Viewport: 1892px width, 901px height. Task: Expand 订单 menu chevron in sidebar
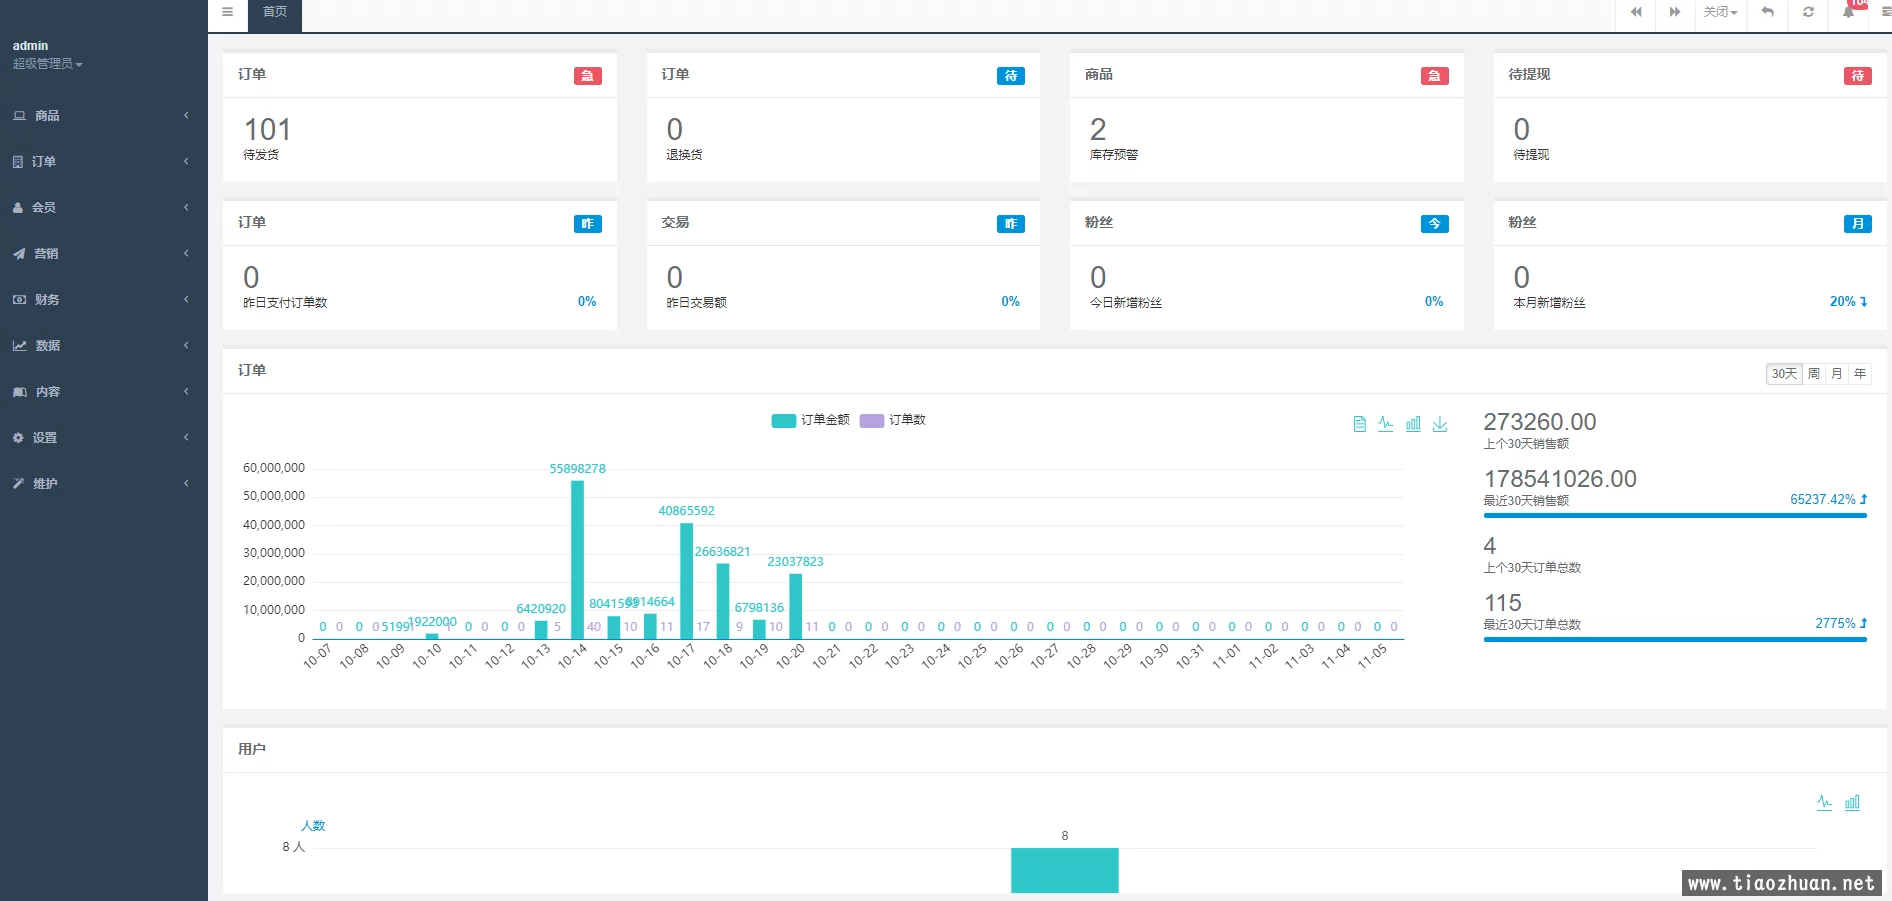pyautogui.click(x=186, y=162)
